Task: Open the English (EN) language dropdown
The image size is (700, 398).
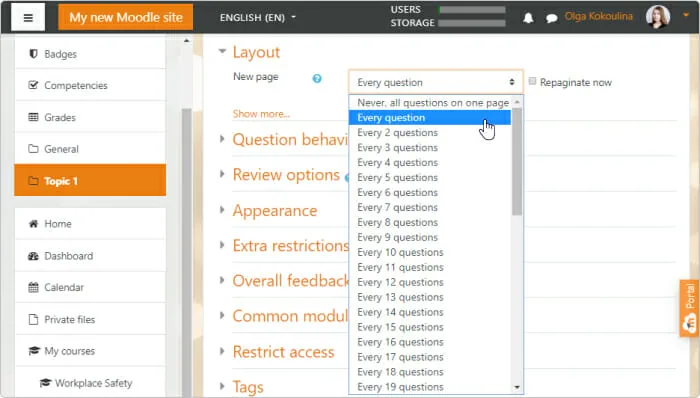Action: coord(258,17)
